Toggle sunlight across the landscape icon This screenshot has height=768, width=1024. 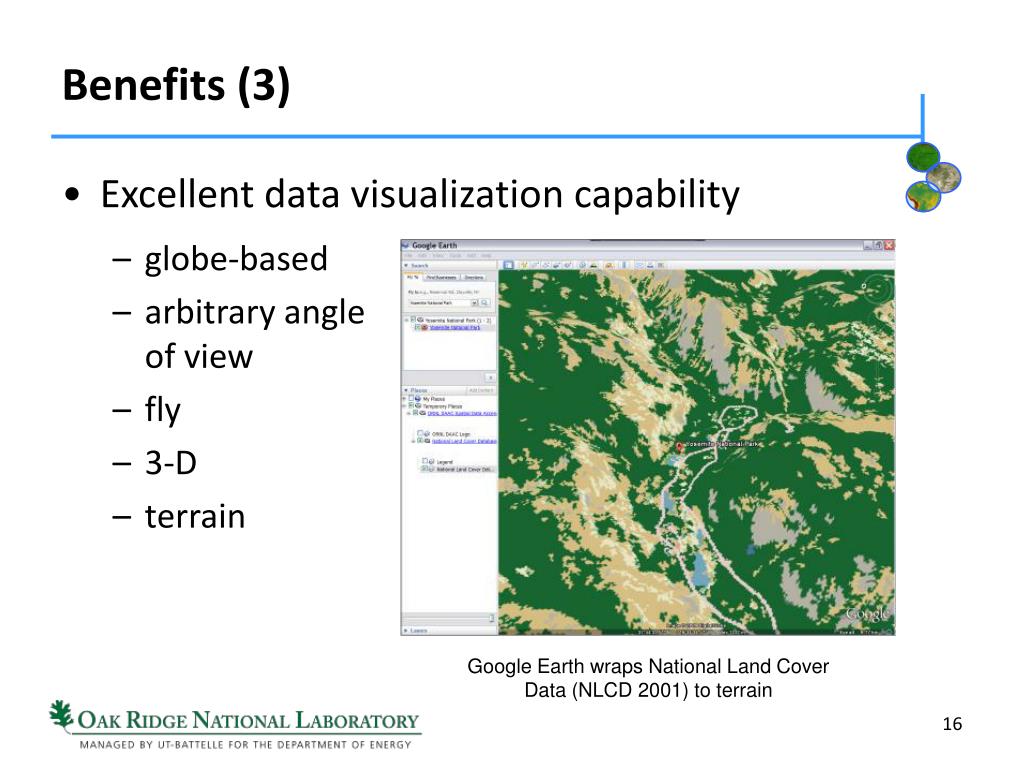[x=594, y=265]
